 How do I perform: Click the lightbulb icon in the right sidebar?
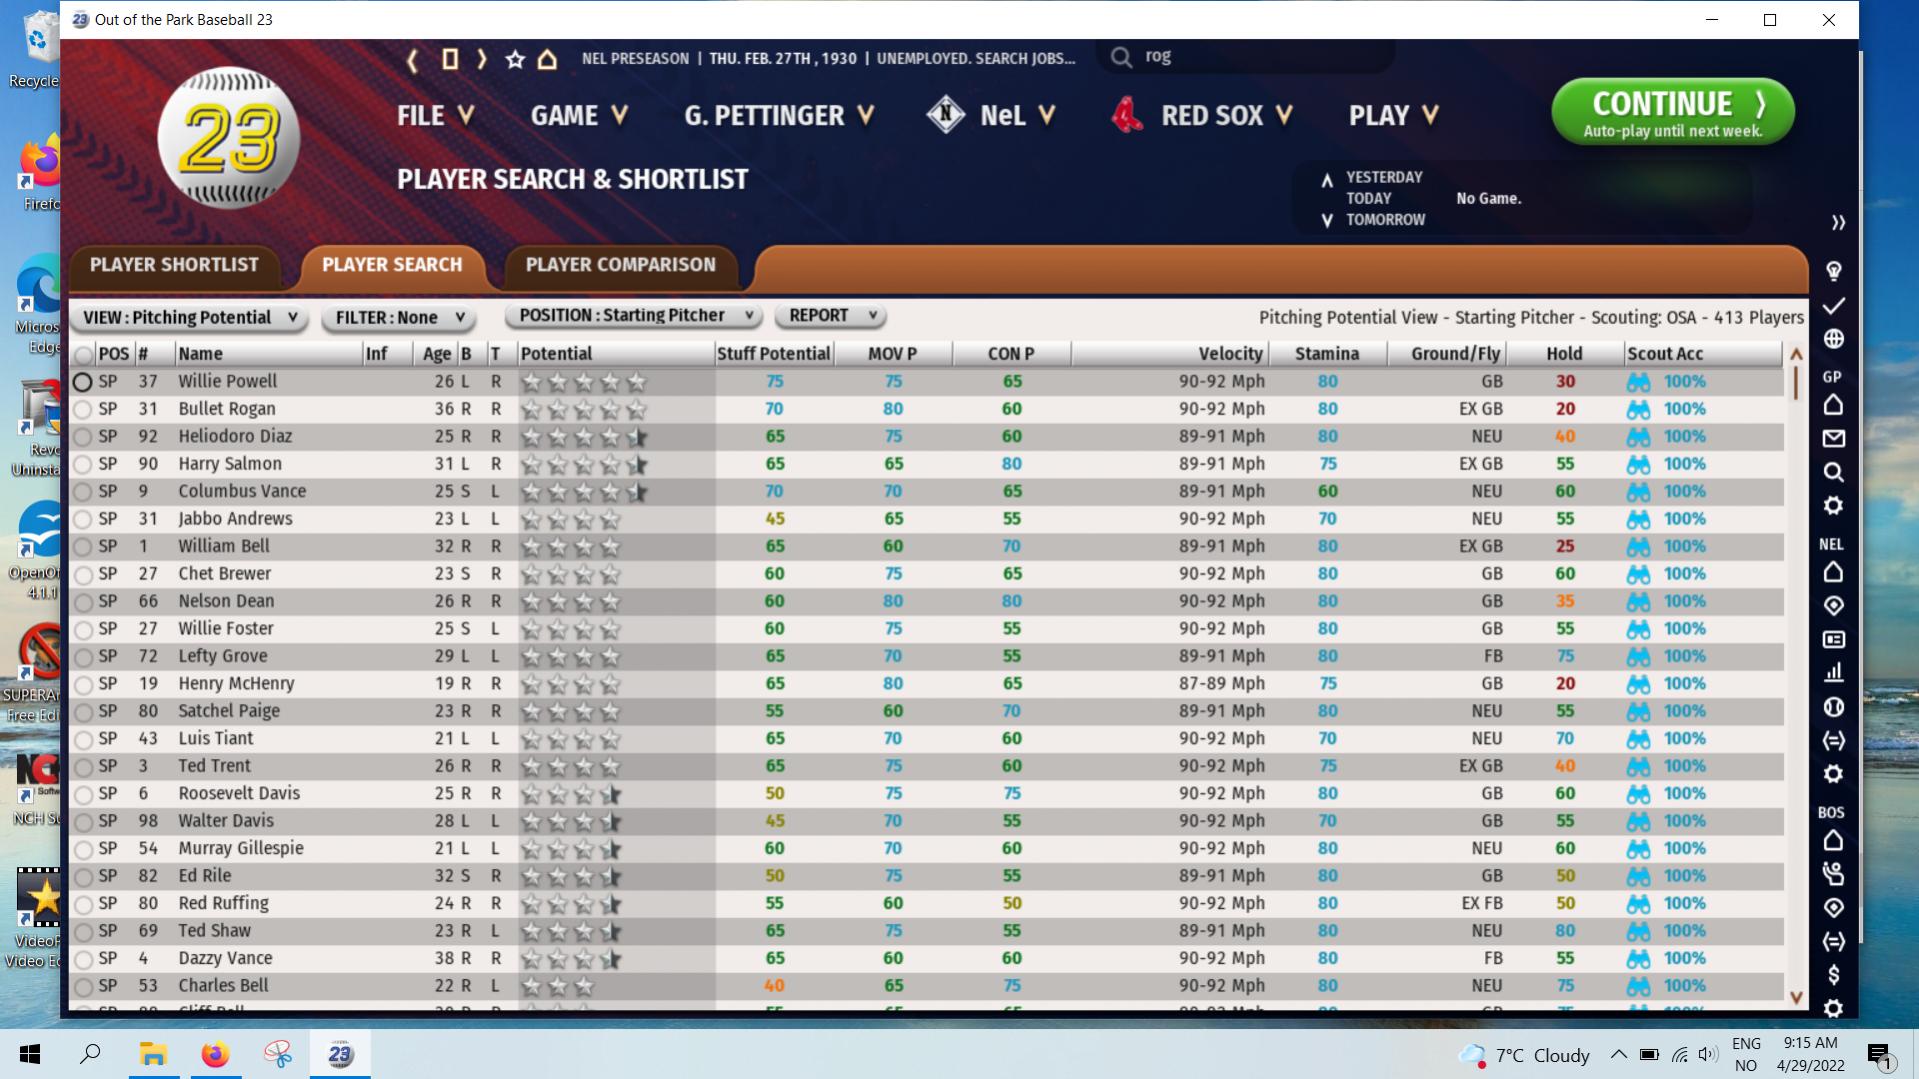click(x=1834, y=271)
